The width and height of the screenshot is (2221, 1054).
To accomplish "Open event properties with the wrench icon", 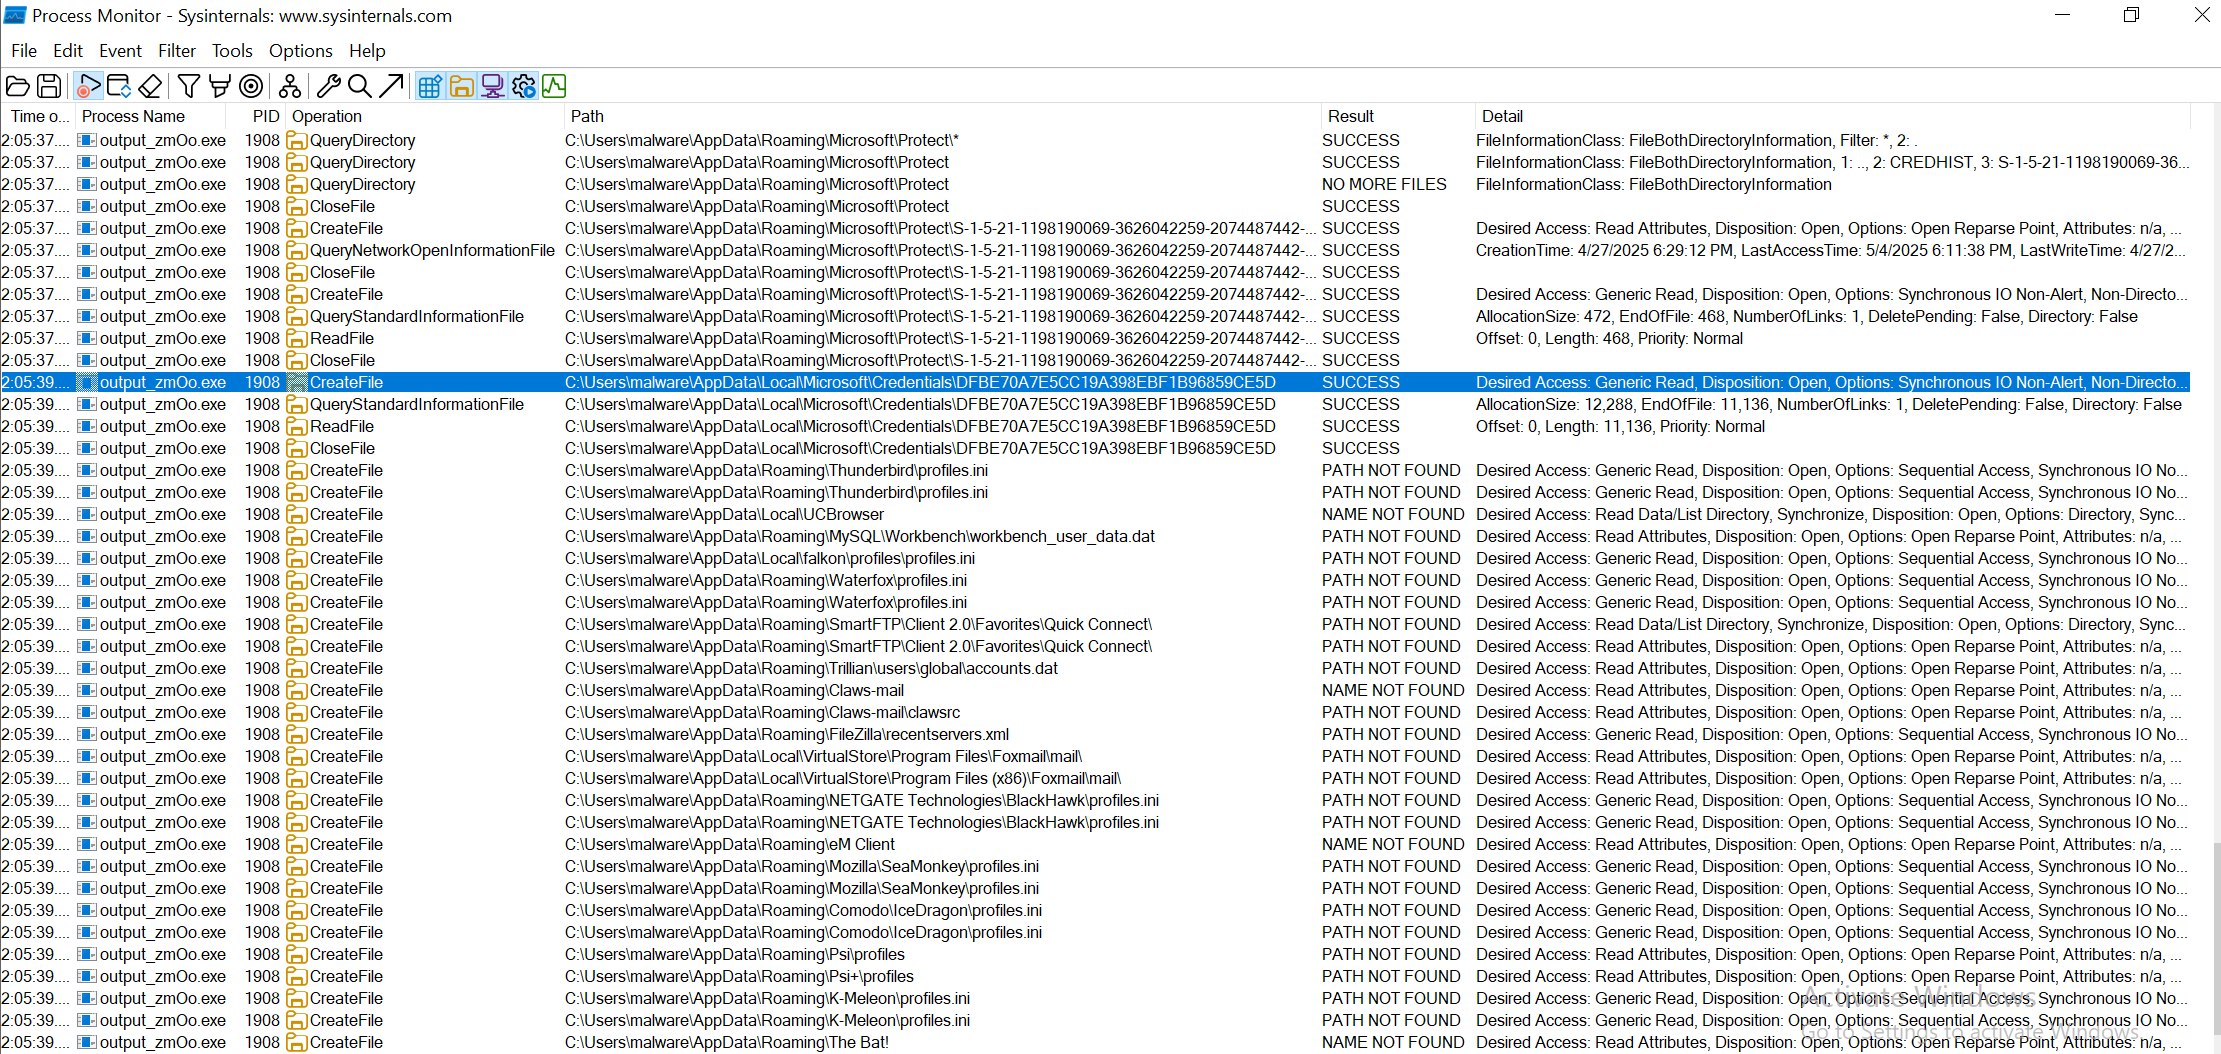I will (x=329, y=86).
